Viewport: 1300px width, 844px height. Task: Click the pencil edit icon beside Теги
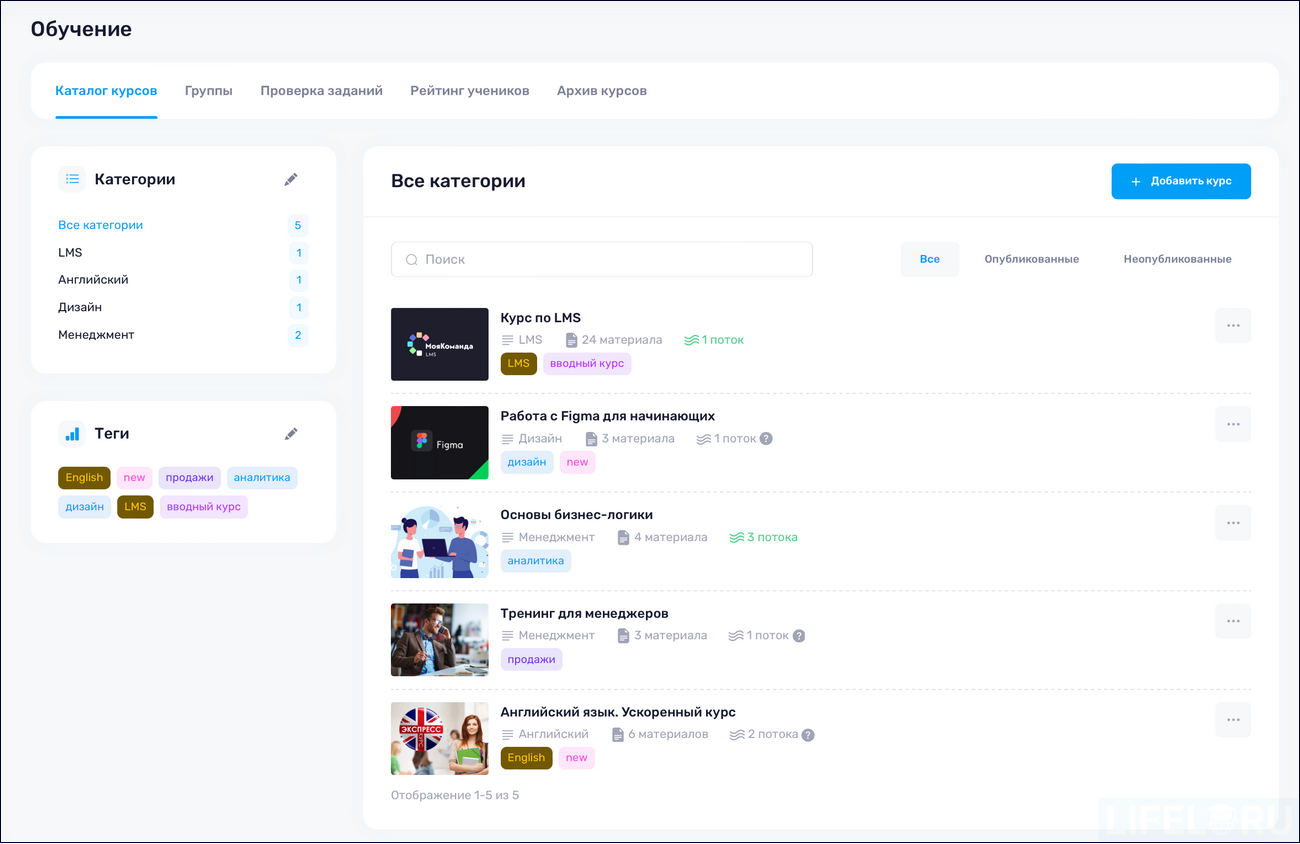point(291,433)
